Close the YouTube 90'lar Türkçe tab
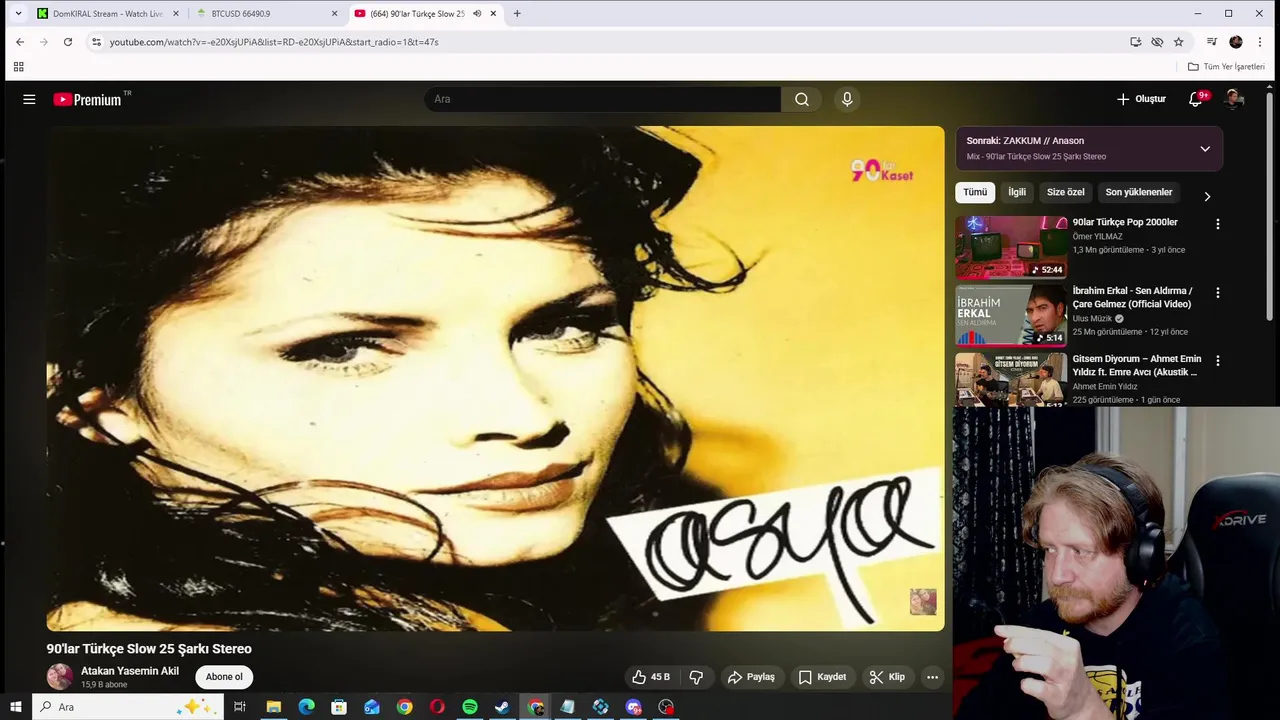Image resolution: width=1280 pixels, height=720 pixels. click(x=493, y=14)
